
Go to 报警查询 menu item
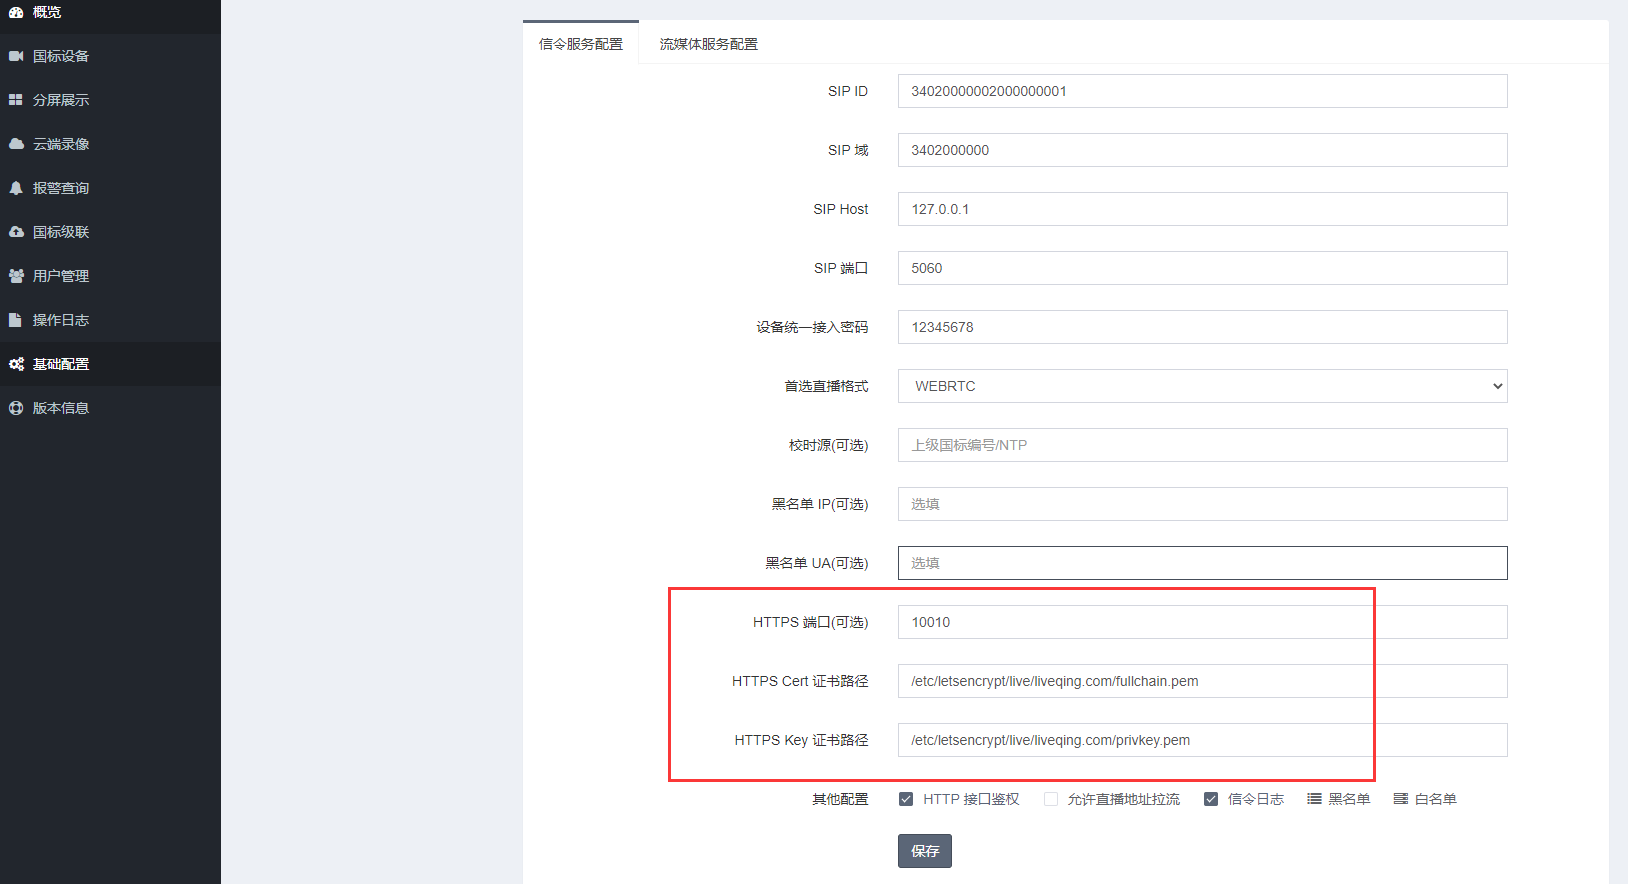110,188
